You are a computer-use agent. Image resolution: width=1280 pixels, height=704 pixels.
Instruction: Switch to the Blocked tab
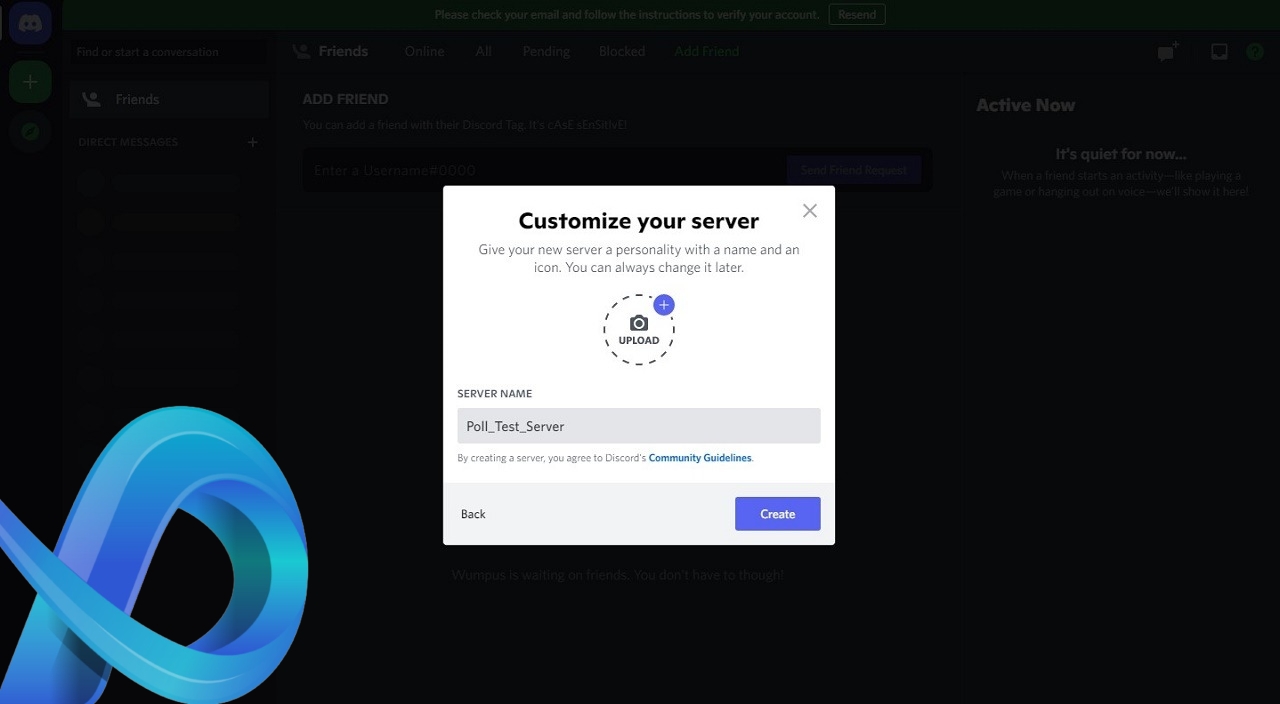pos(622,51)
